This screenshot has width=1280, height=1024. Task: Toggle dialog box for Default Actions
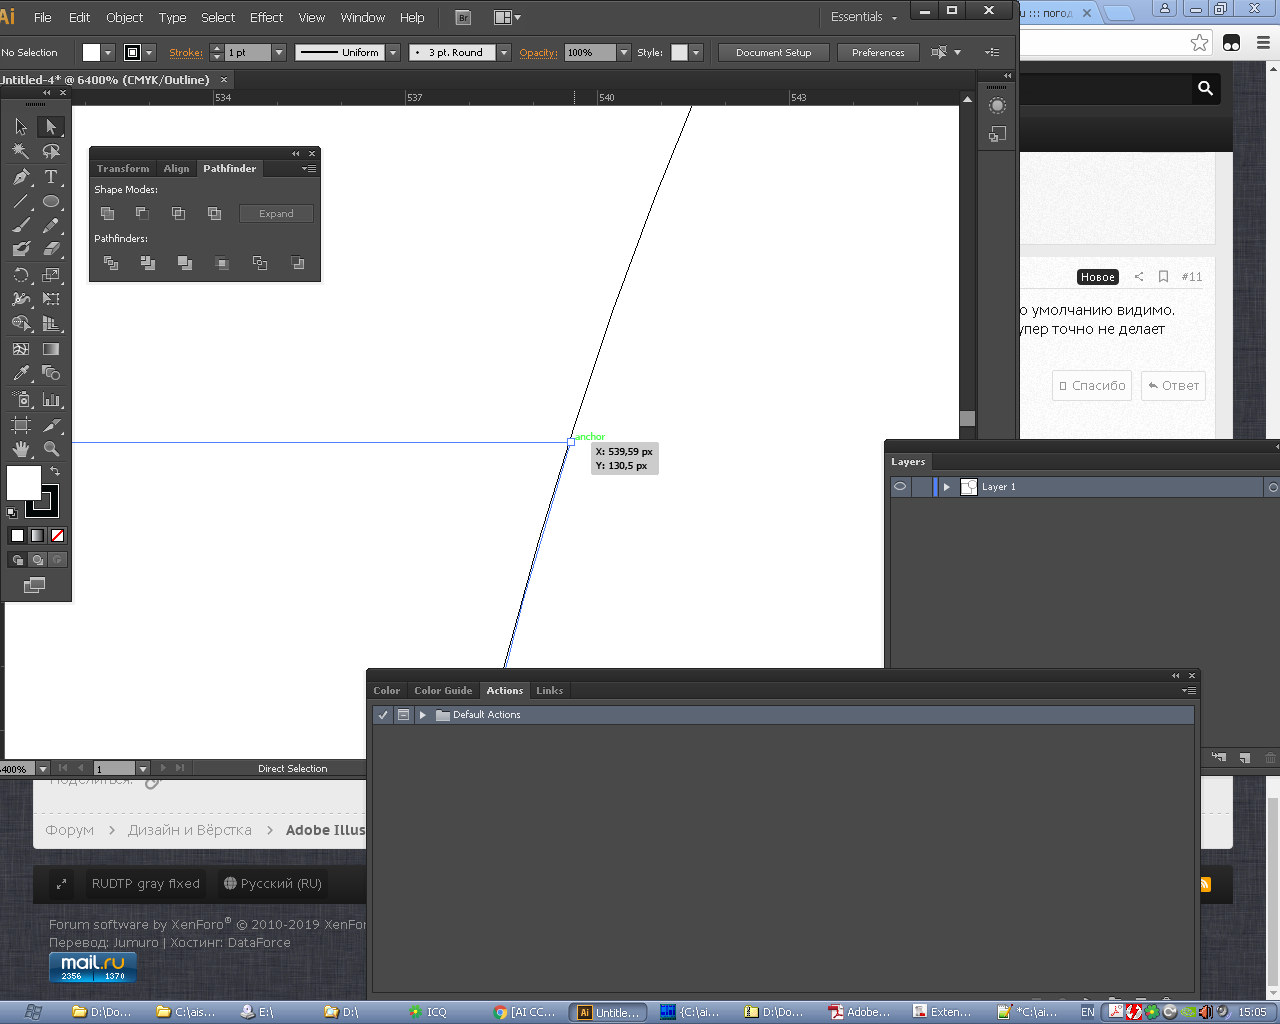coord(403,715)
